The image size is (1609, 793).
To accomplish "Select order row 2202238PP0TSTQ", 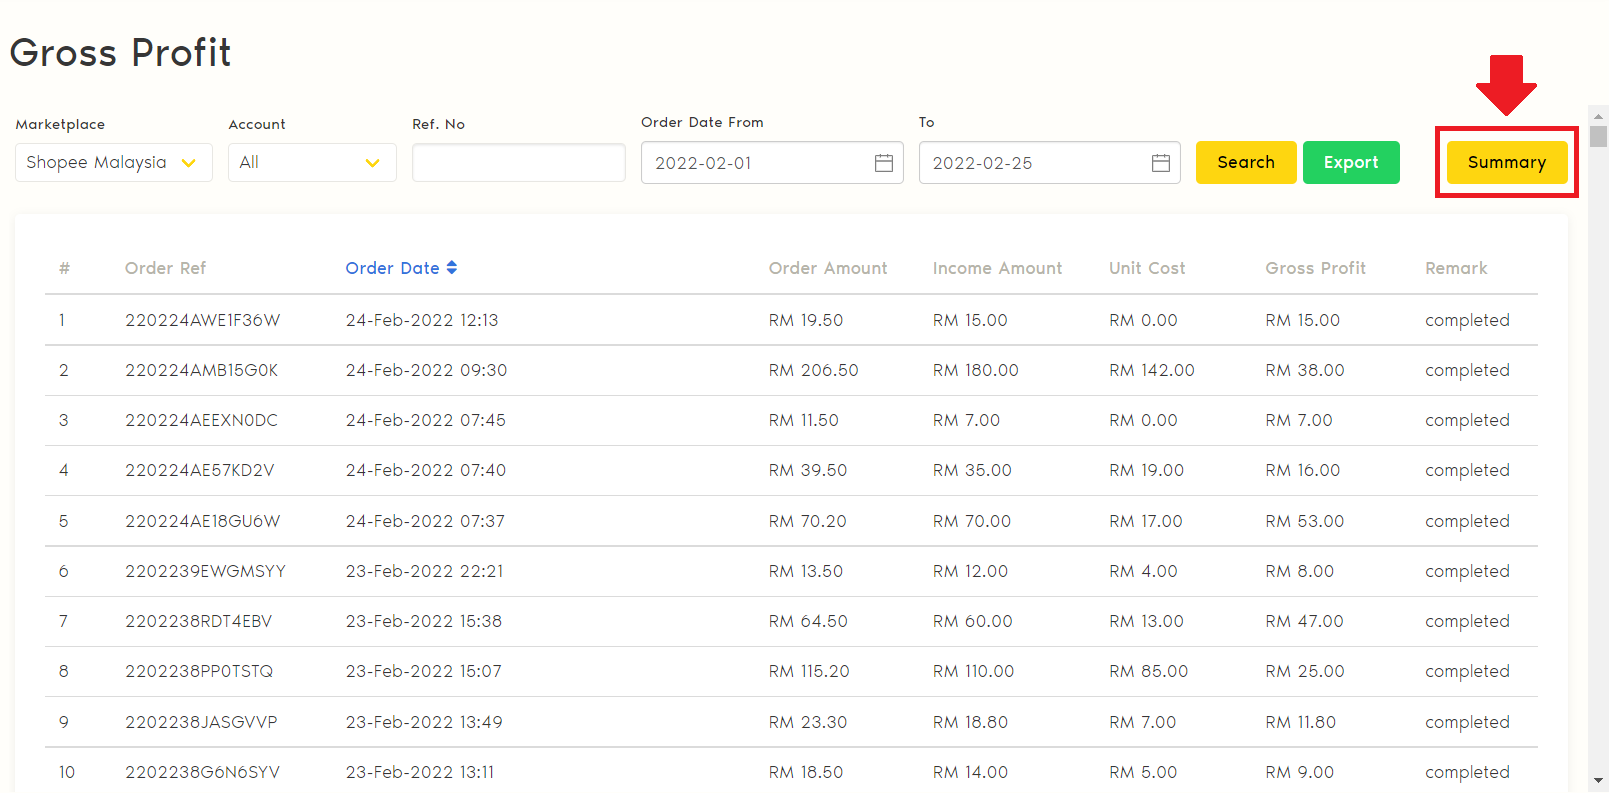I will pyautogui.click(x=199, y=671).
